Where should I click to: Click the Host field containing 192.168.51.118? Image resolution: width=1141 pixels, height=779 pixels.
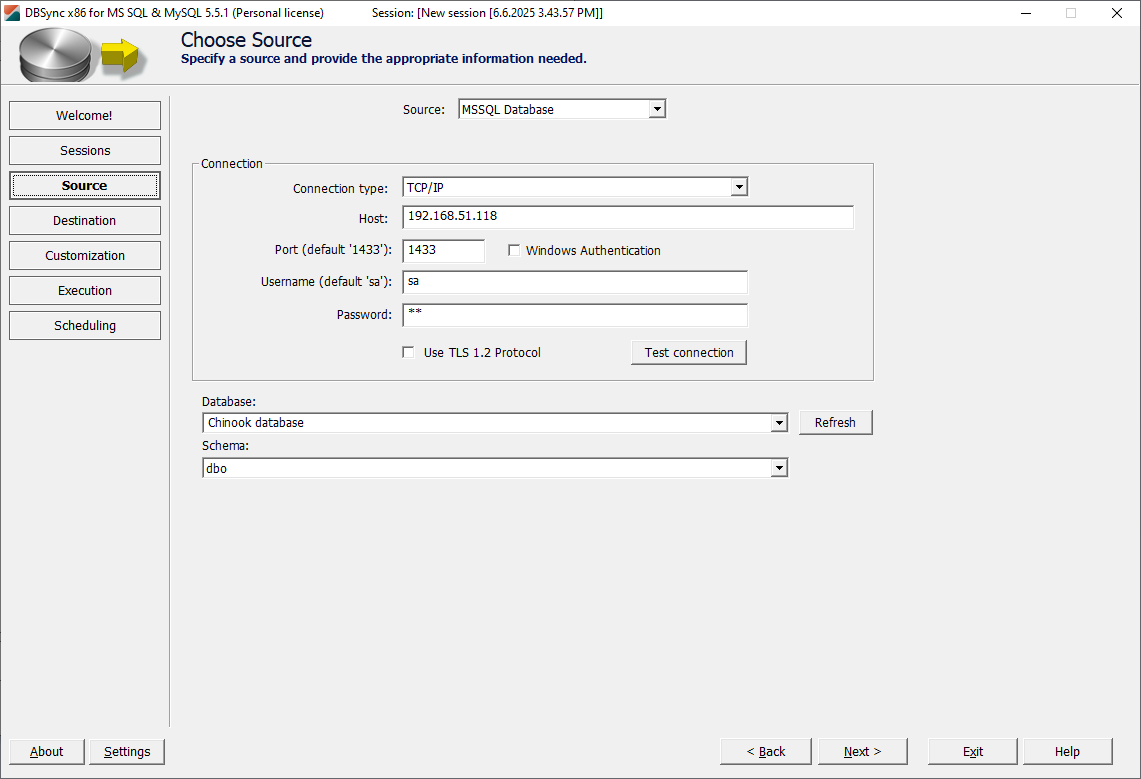click(627, 217)
